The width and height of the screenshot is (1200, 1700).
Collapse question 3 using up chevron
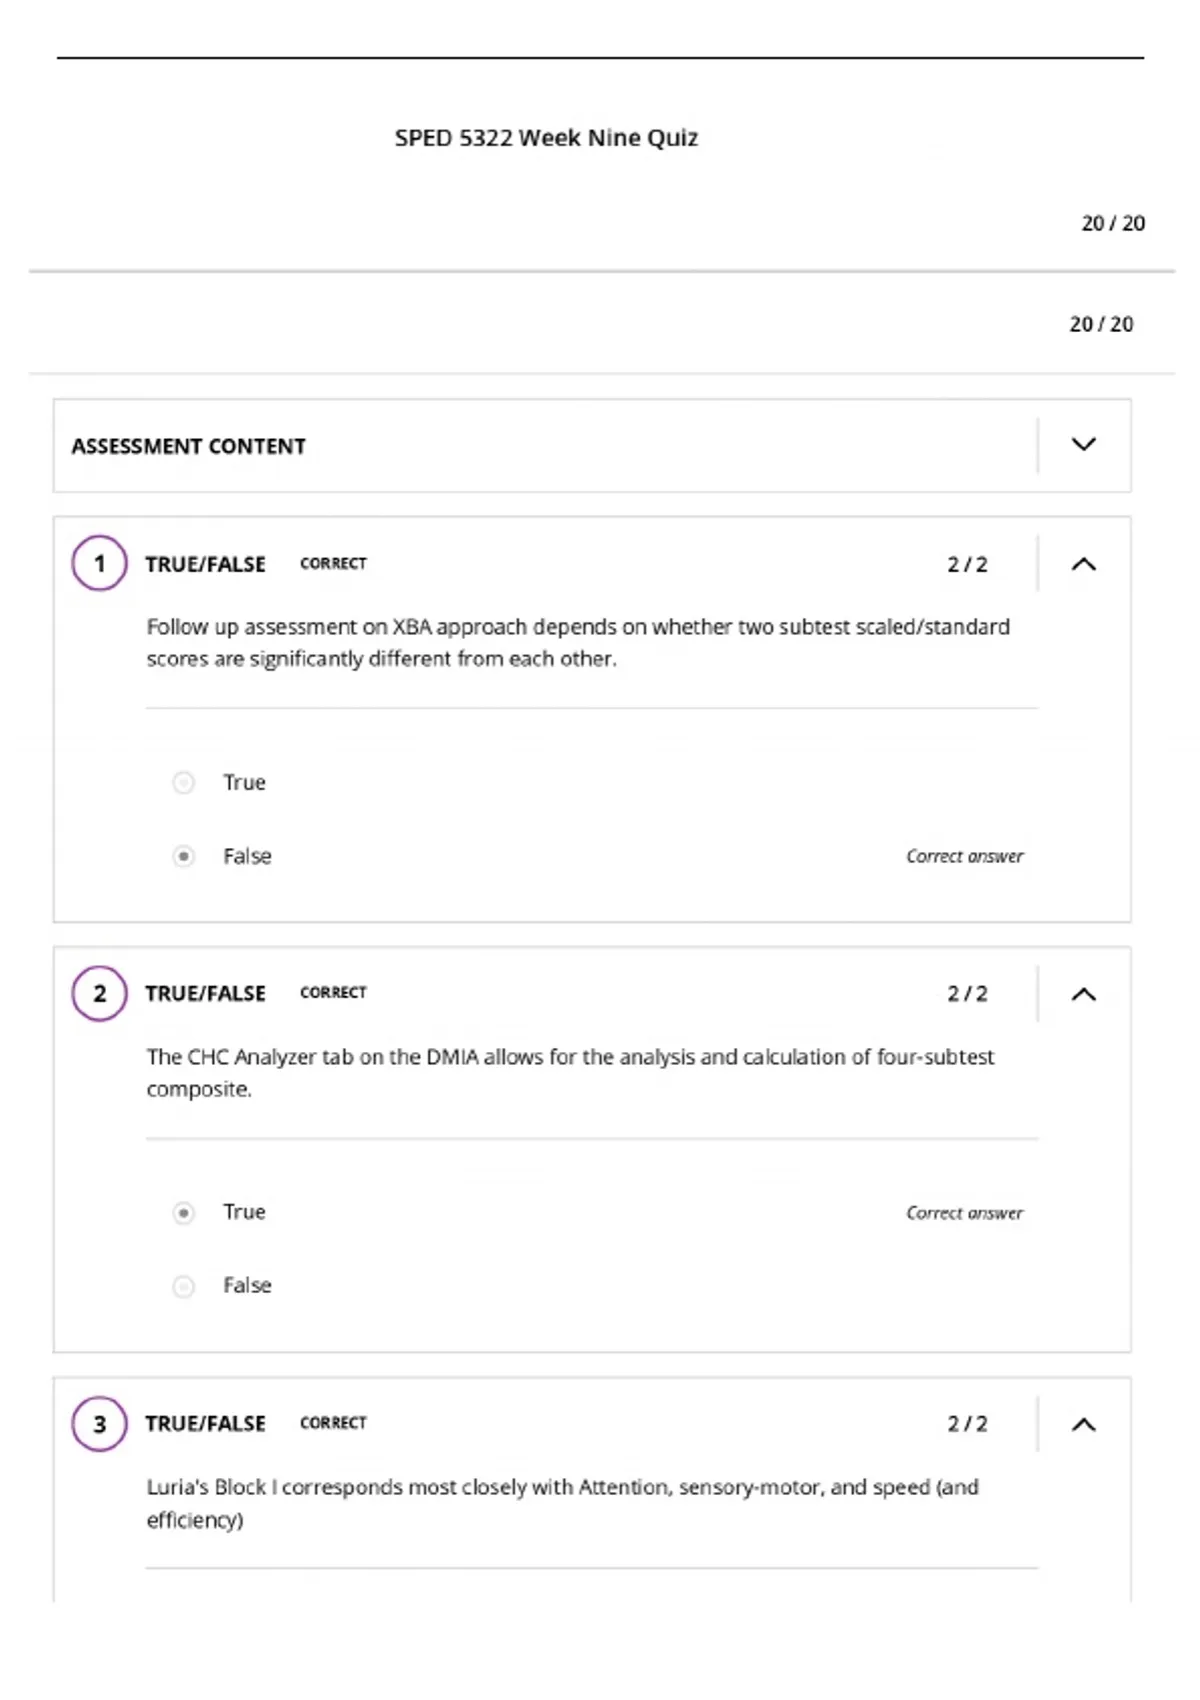click(x=1084, y=1424)
